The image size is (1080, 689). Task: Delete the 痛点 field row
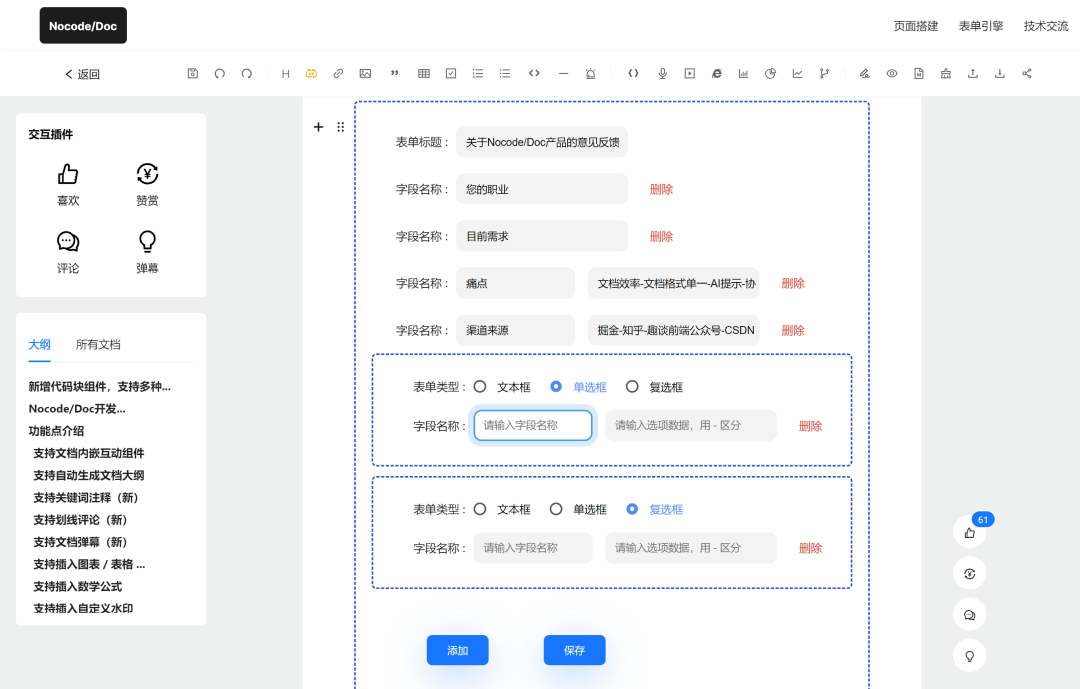click(792, 284)
